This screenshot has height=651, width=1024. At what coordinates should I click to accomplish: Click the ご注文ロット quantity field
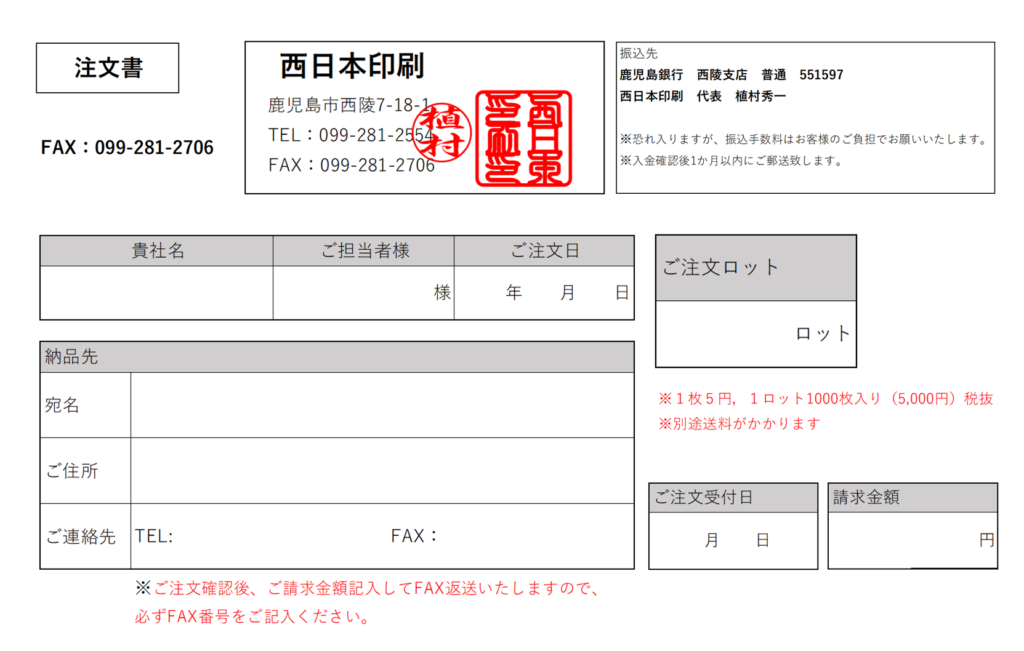[756, 334]
